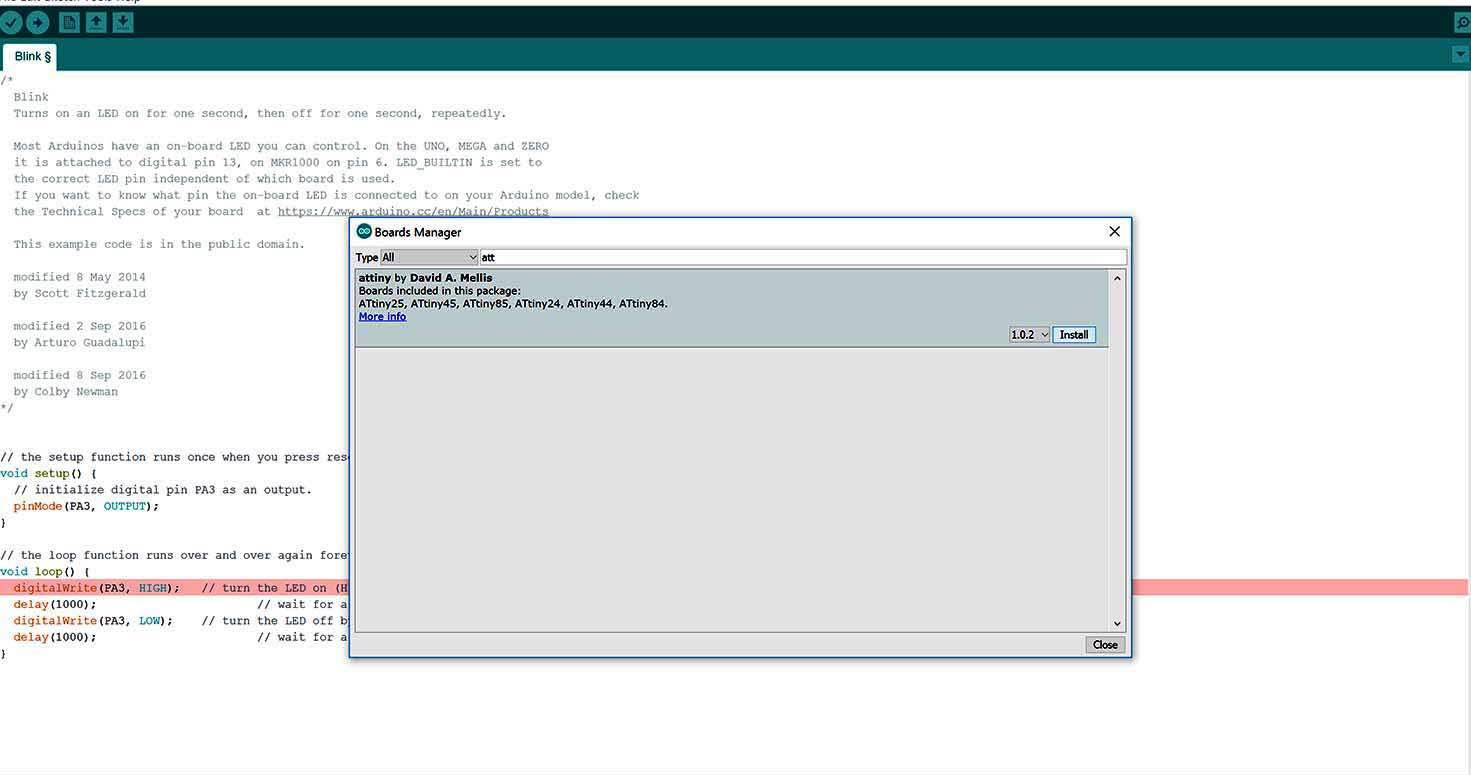1471x775 pixels.
Task: Click the Boards Manager scrollbar down arrow
Action: point(1117,623)
